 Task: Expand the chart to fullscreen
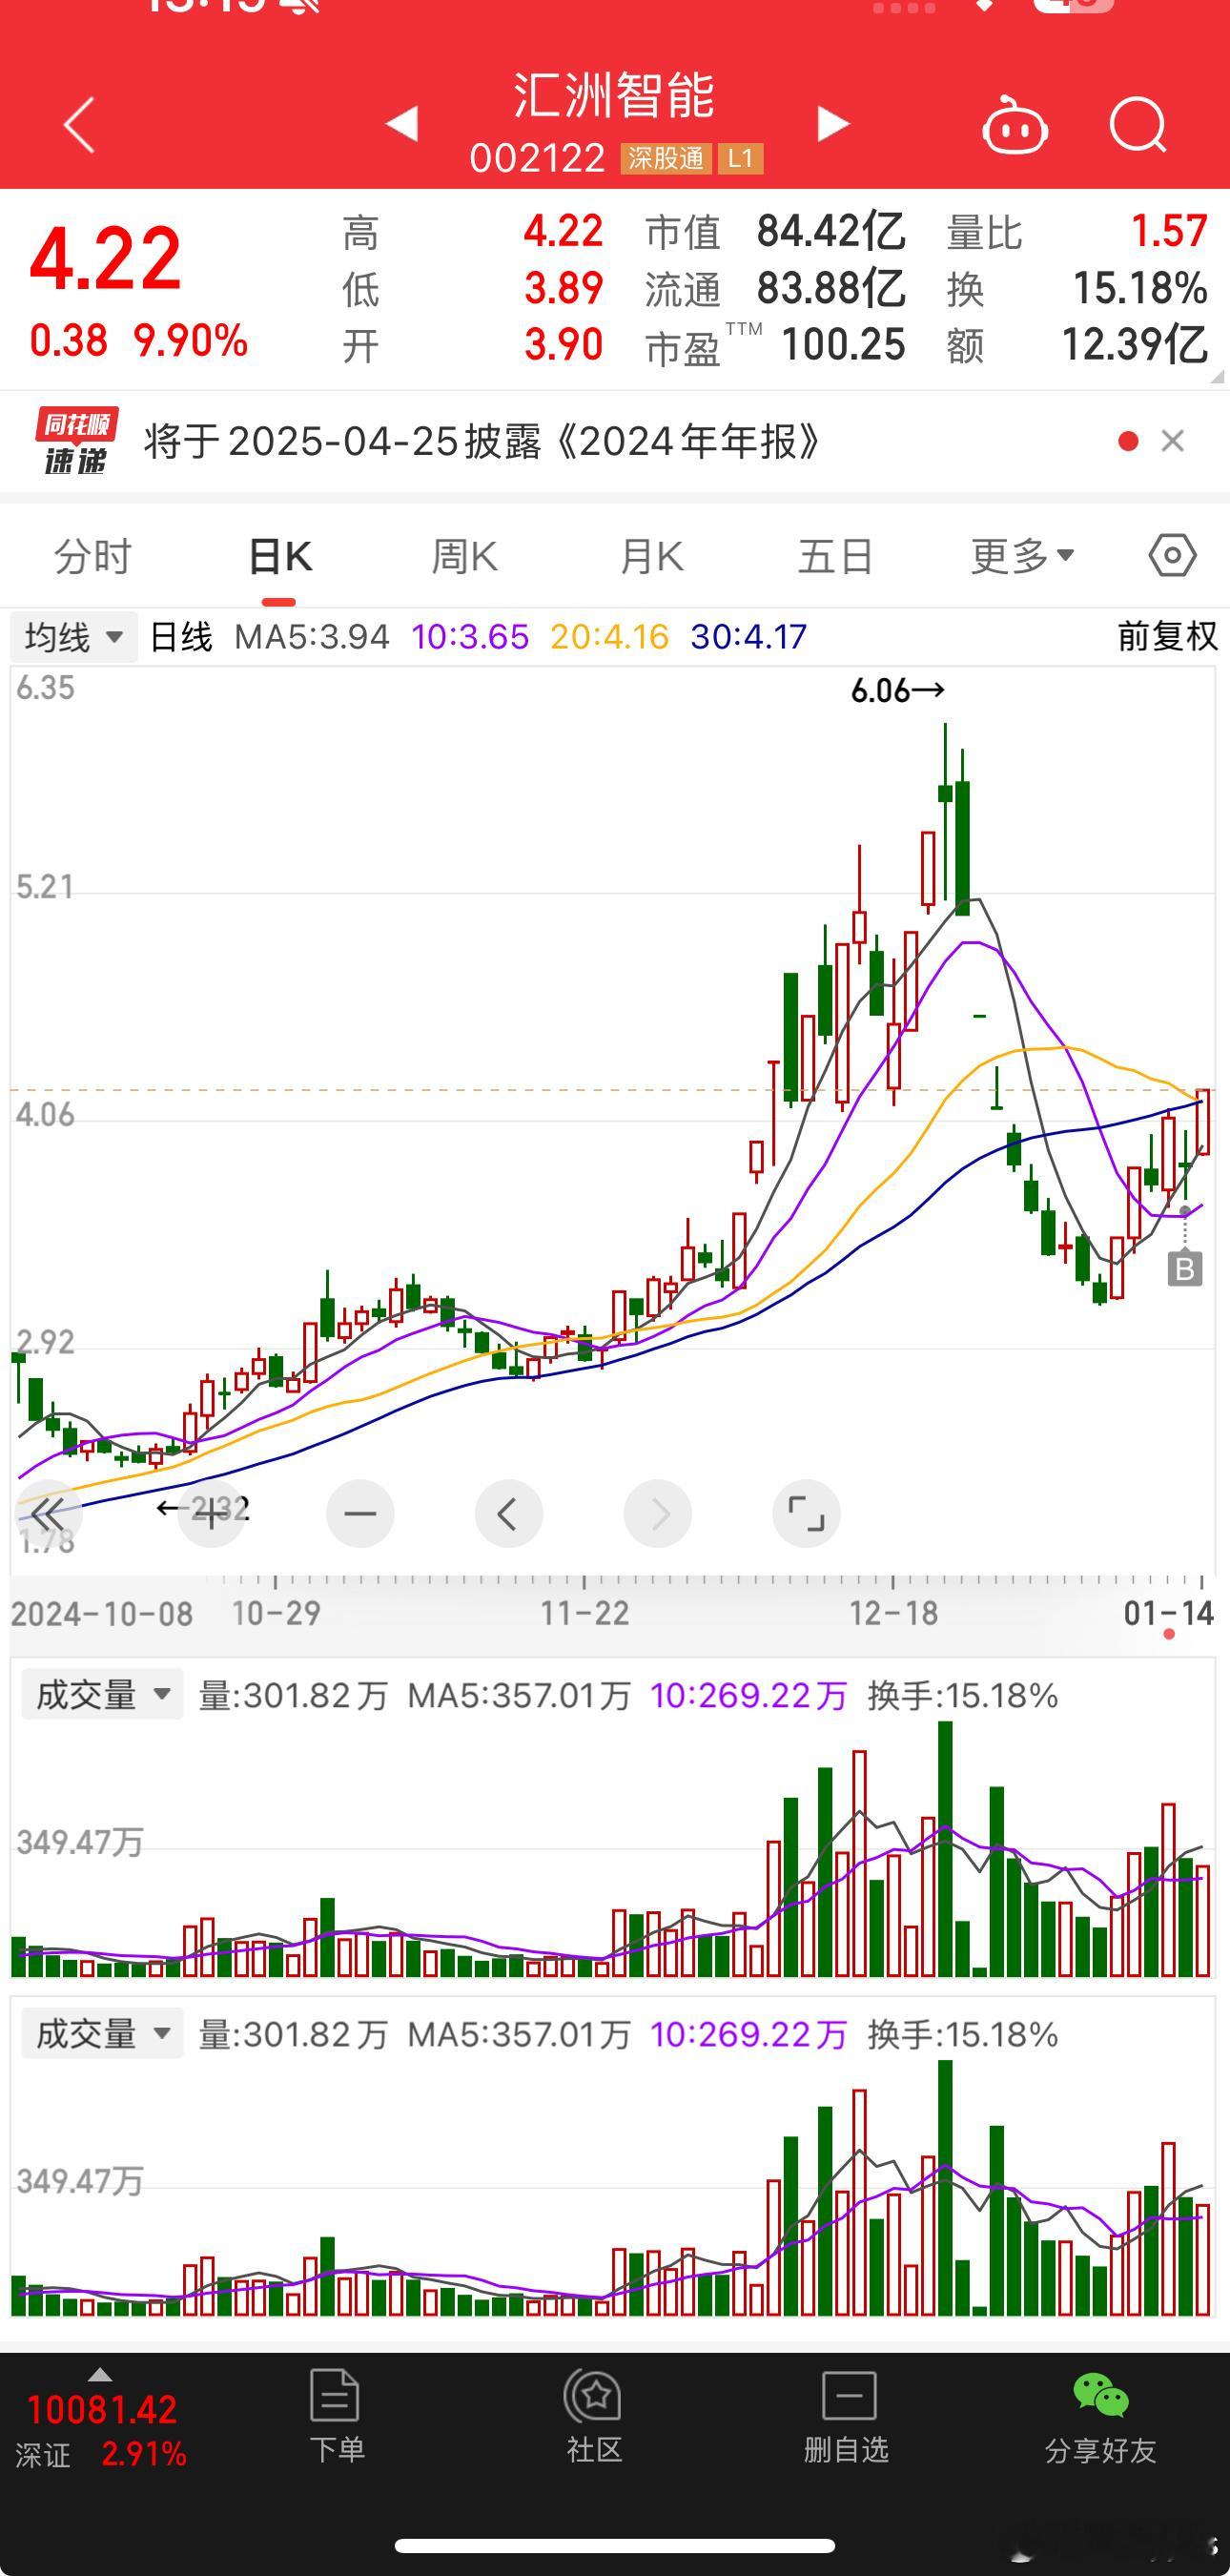806,1514
